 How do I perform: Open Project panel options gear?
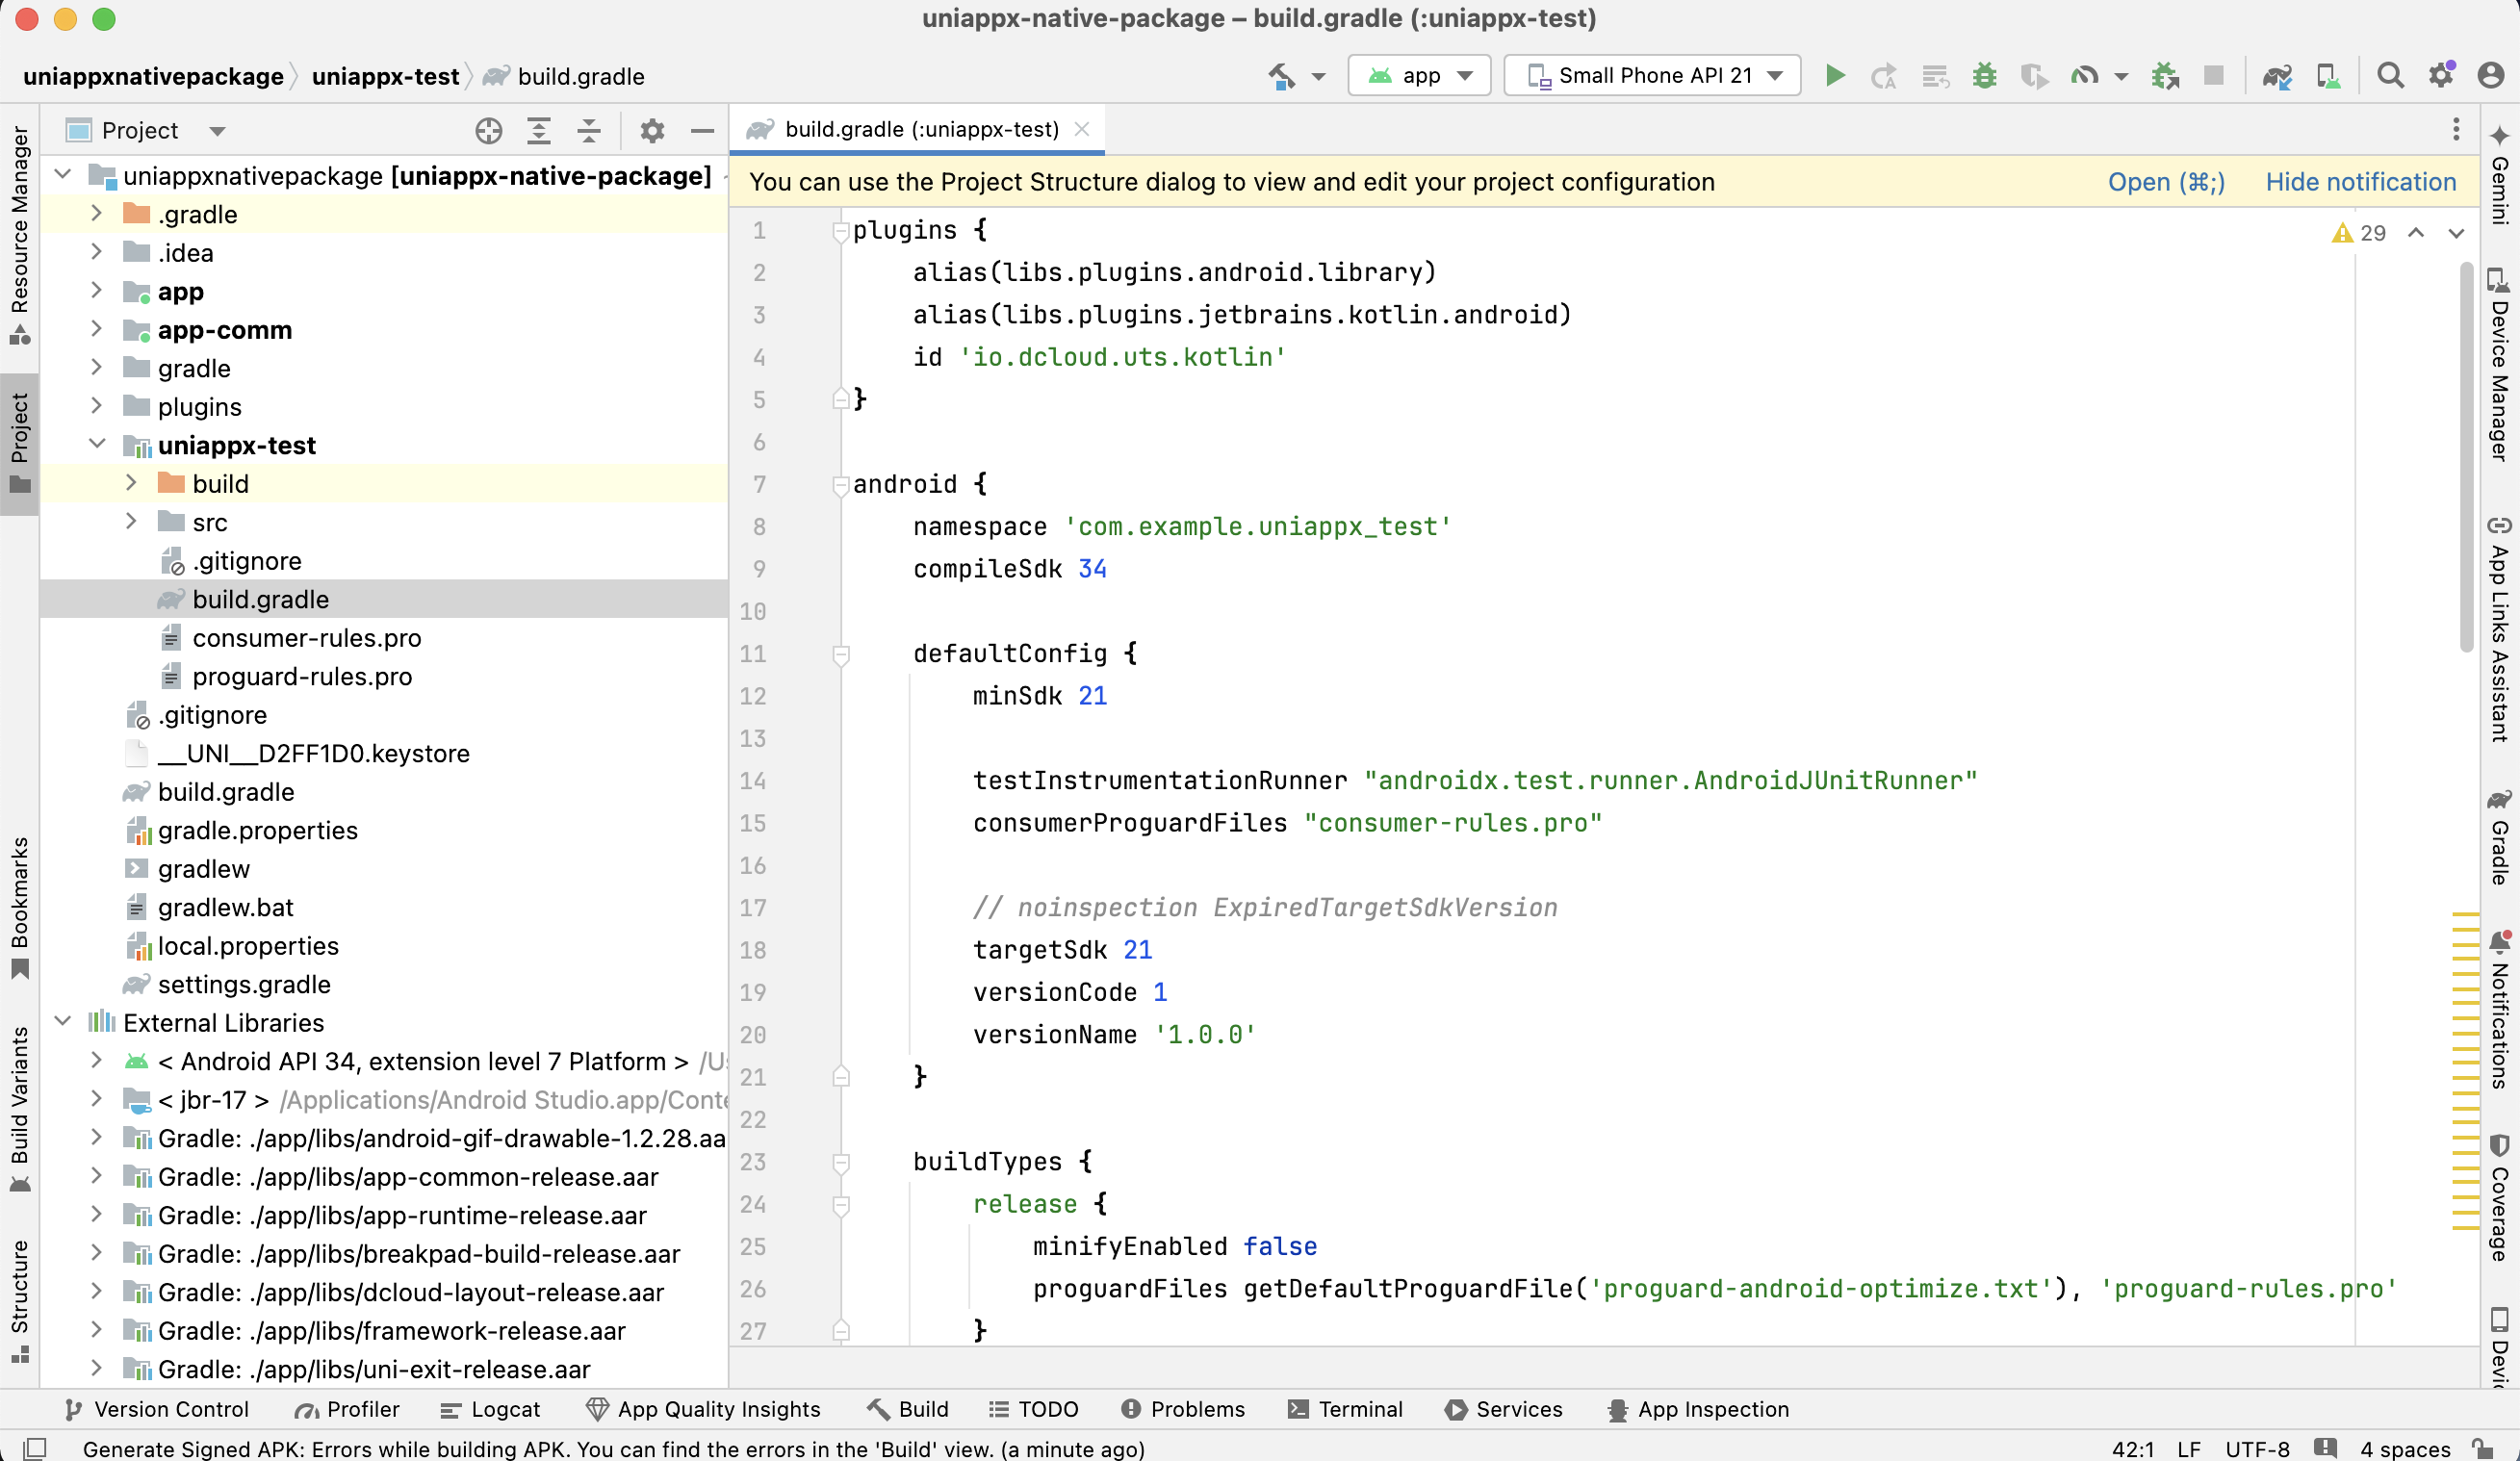(652, 131)
